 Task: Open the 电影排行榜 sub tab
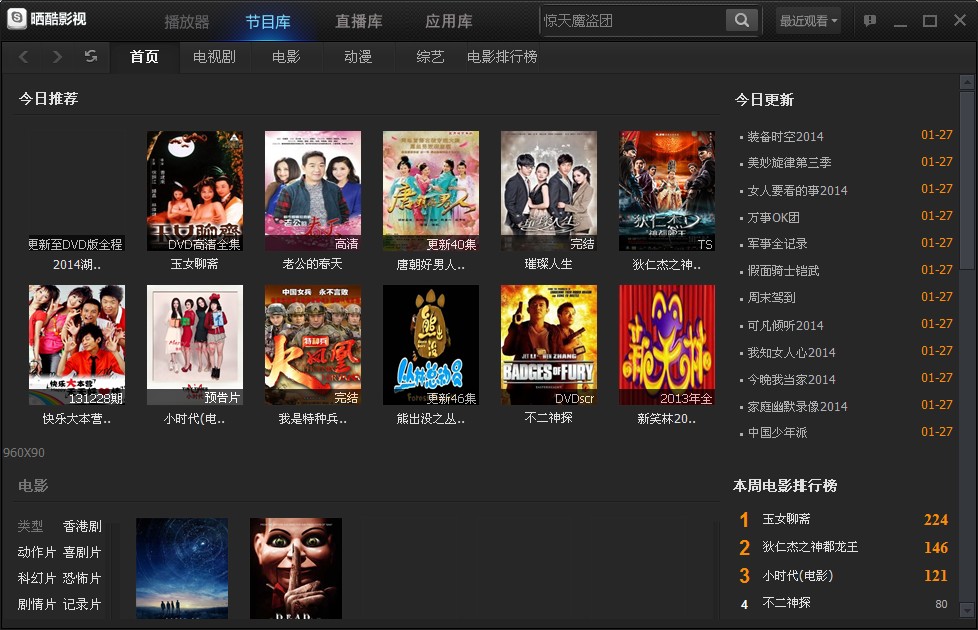[x=502, y=57]
